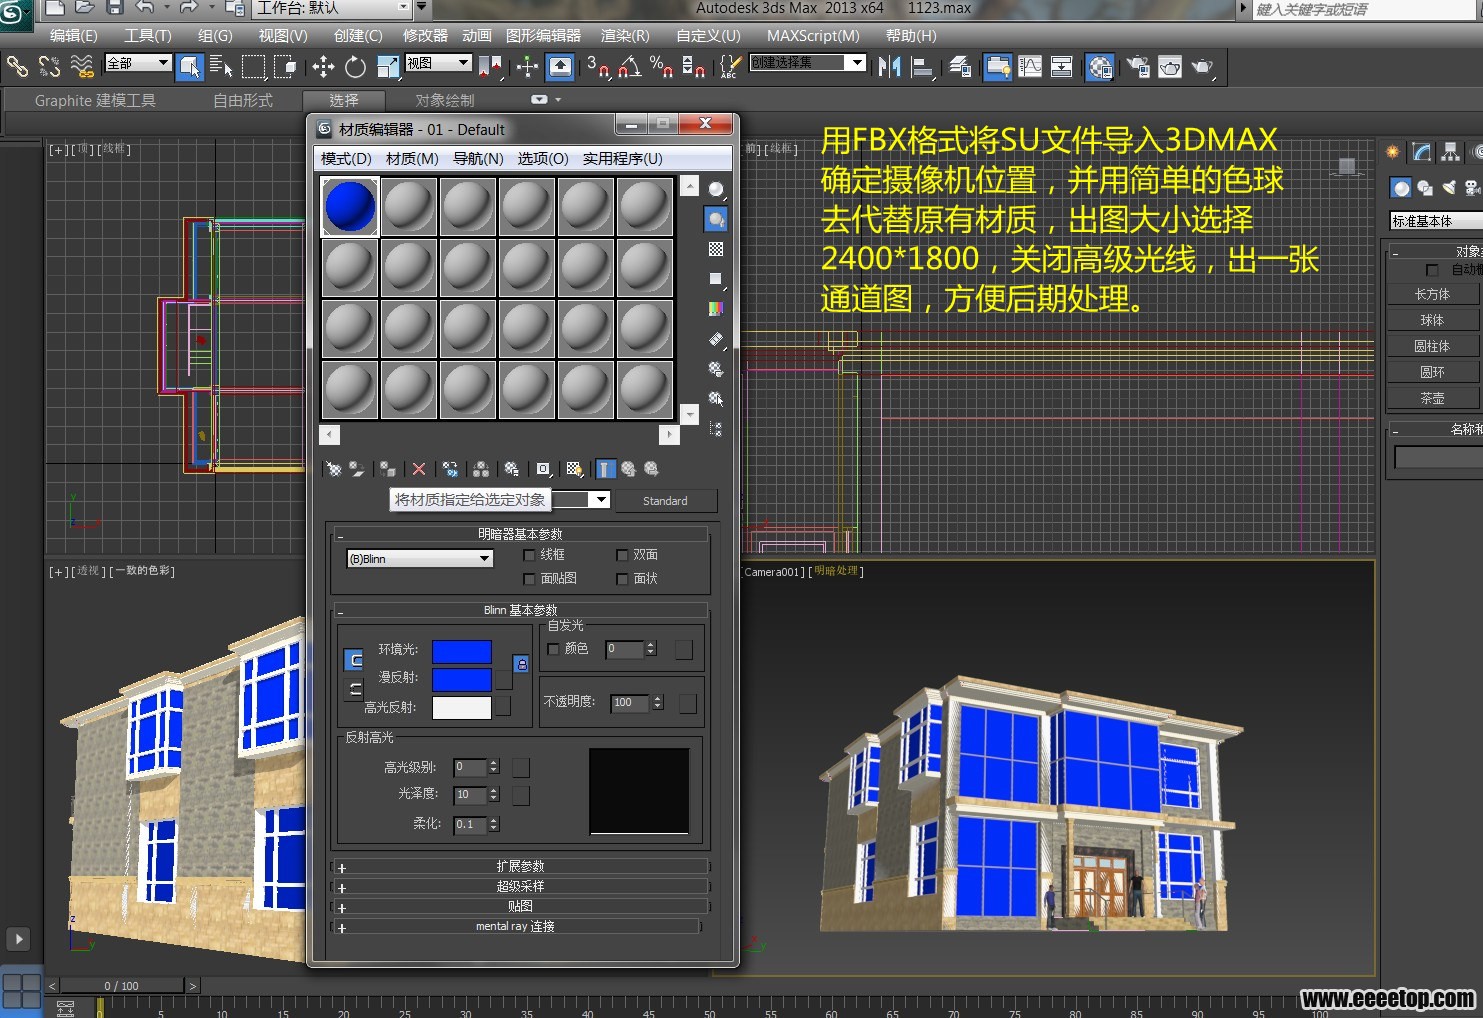Activate the Select Object tool
This screenshot has height=1018, width=1483.
click(x=189, y=67)
